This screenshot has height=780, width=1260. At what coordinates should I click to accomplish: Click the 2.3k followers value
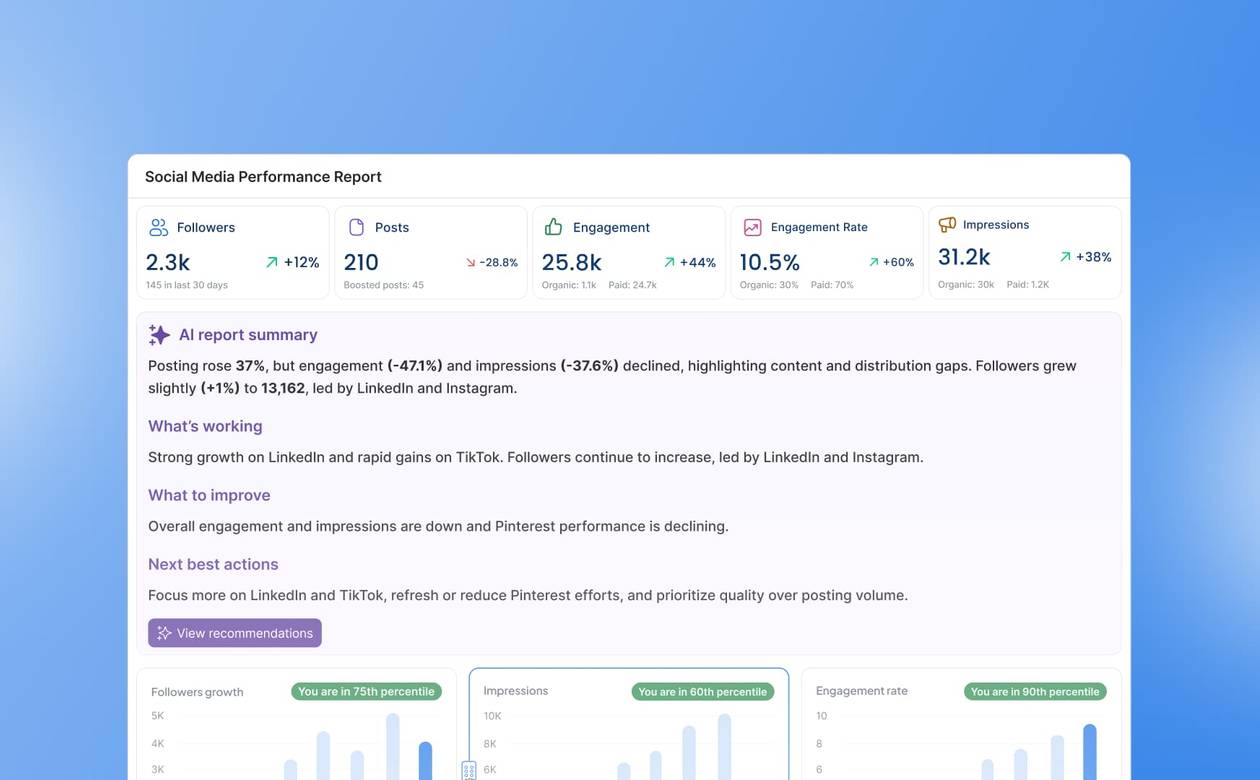pyautogui.click(x=168, y=262)
